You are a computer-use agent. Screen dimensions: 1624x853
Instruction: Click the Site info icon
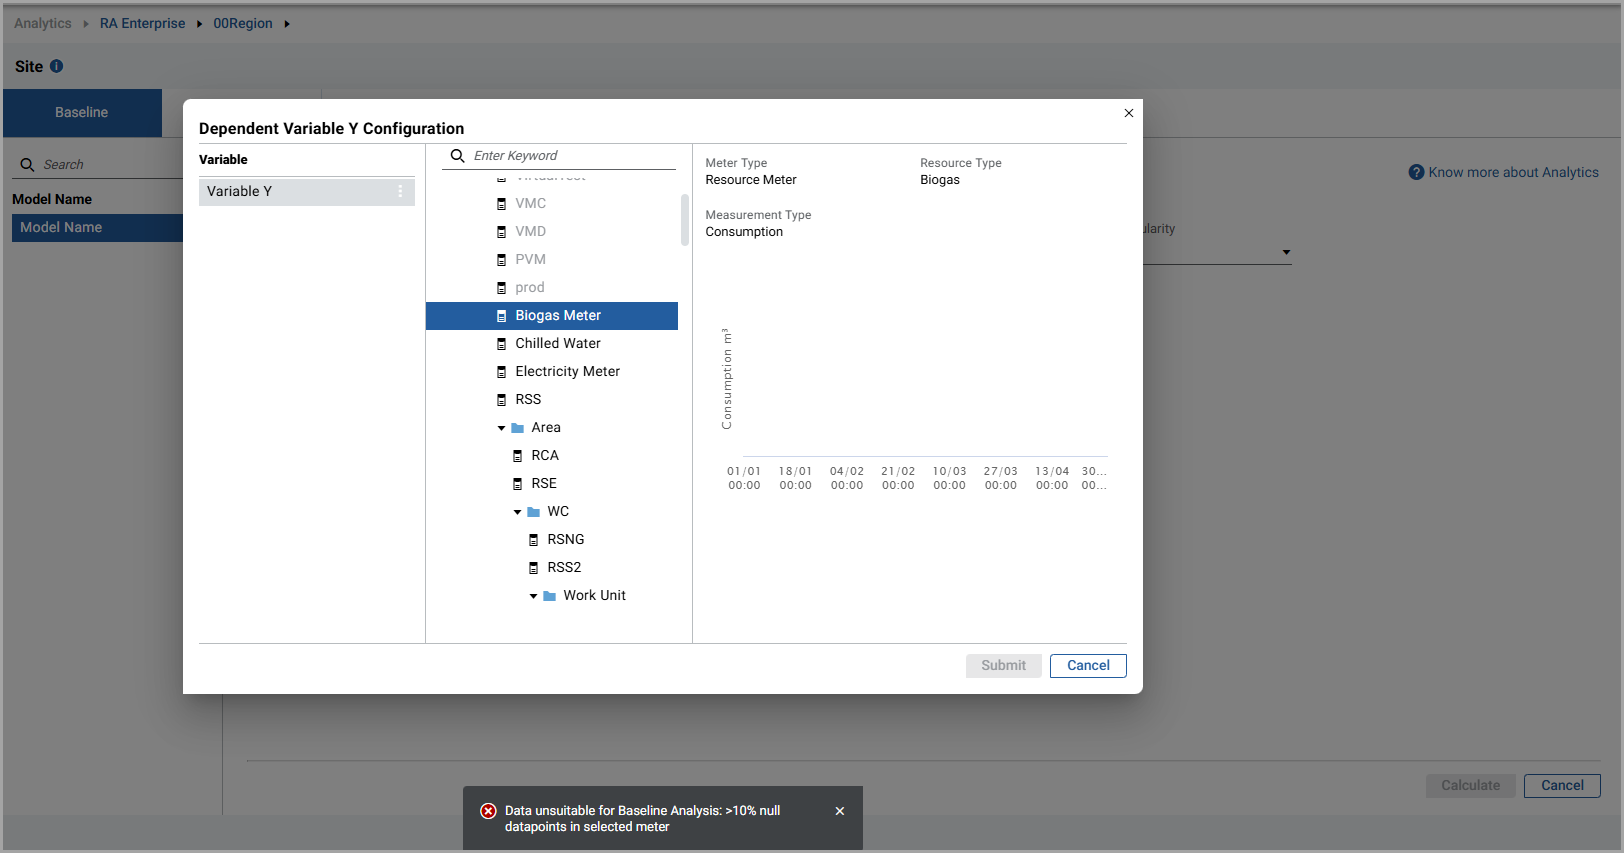tap(57, 66)
